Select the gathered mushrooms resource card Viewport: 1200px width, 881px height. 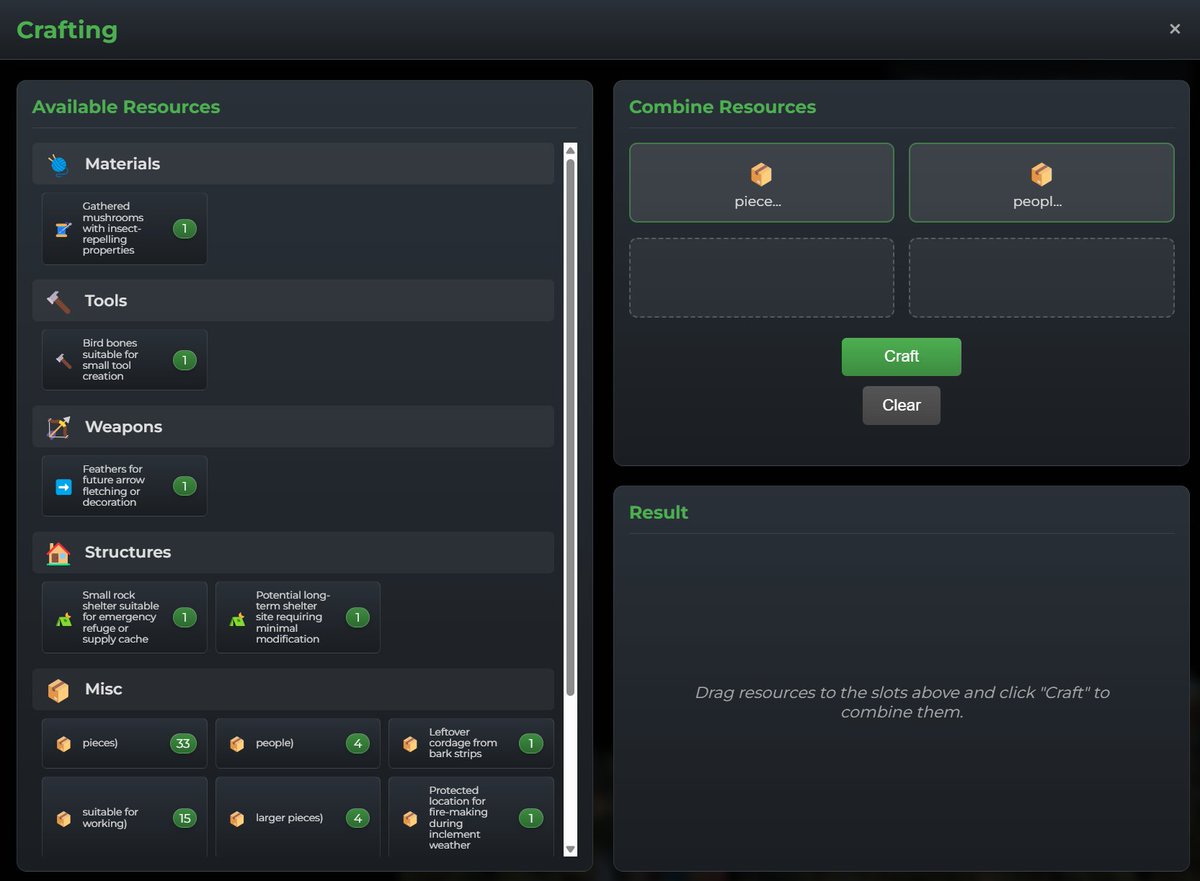124,228
